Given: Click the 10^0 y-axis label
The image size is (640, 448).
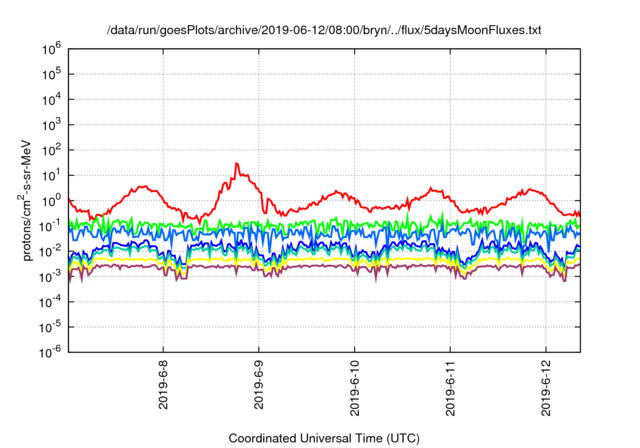Looking at the screenshot, I should pyautogui.click(x=52, y=201).
